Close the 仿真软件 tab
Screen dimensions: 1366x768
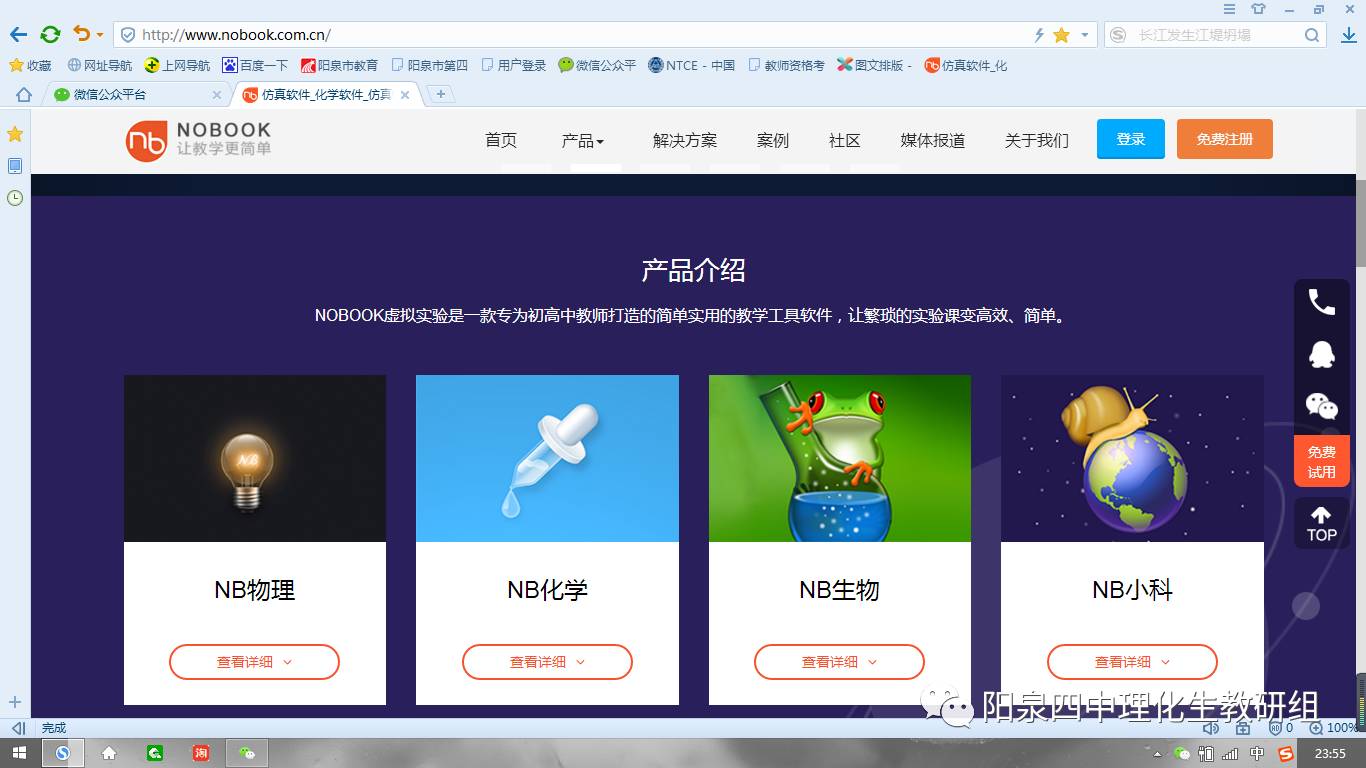point(405,95)
